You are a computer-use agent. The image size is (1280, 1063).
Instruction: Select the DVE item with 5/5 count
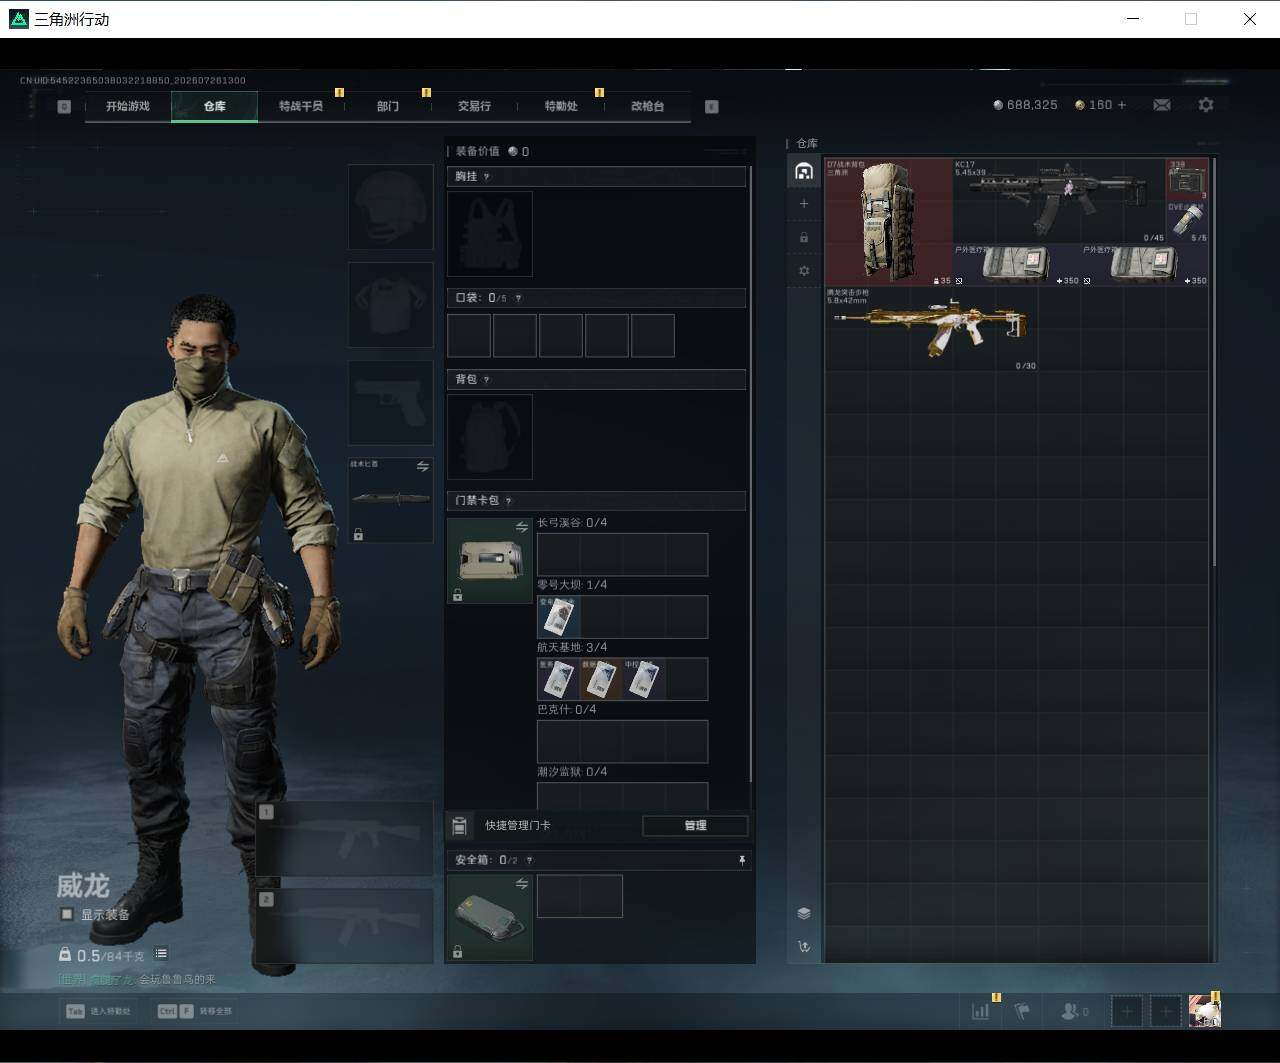pyautogui.click(x=1188, y=222)
